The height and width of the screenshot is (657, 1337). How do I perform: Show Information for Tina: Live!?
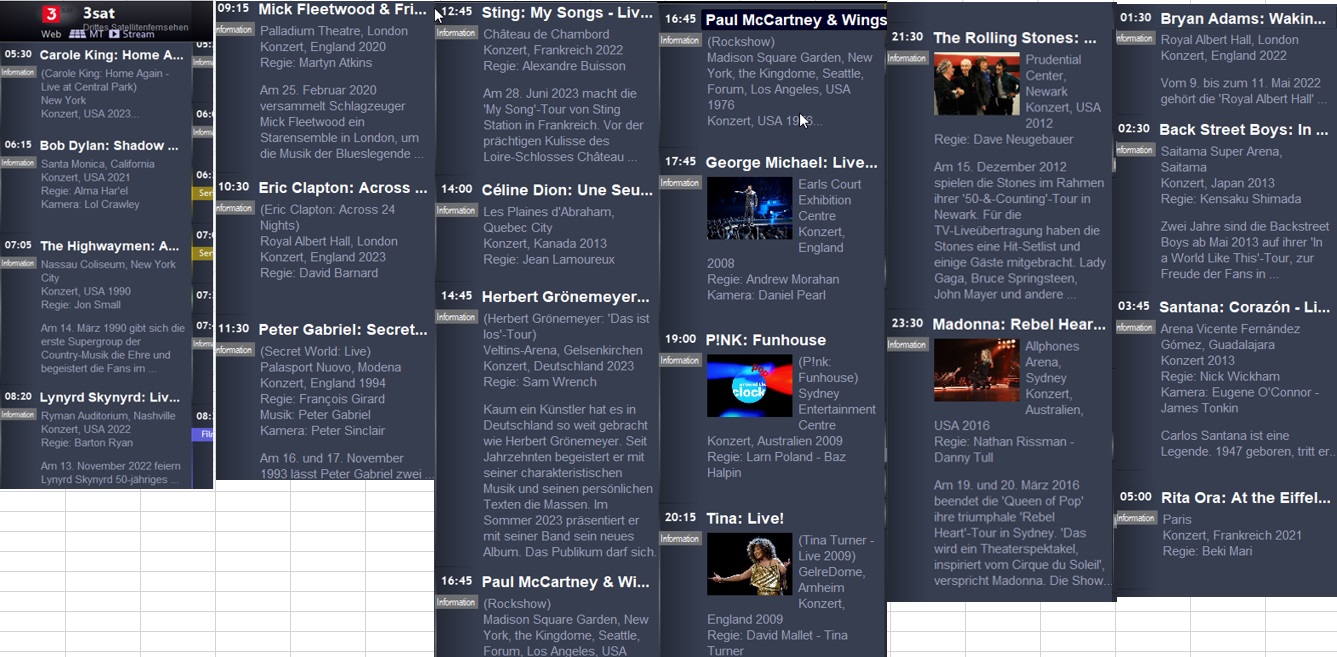point(680,539)
